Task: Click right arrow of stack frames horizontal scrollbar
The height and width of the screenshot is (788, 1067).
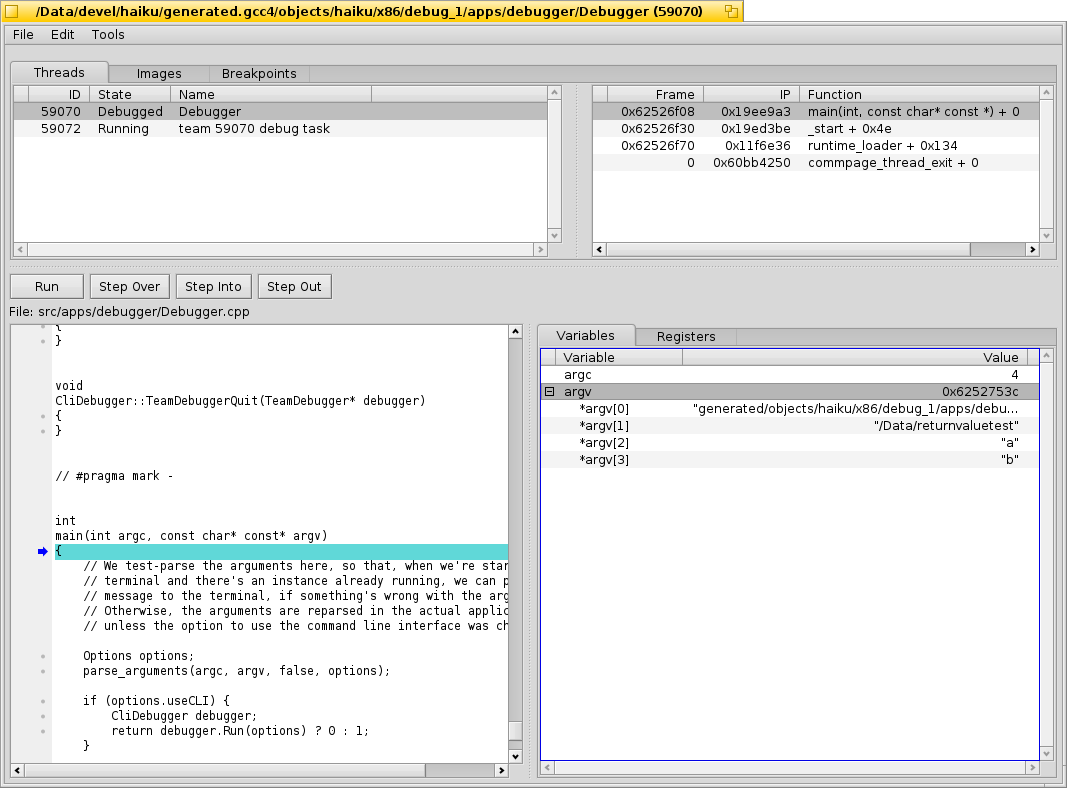Action: (x=1033, y=250)
